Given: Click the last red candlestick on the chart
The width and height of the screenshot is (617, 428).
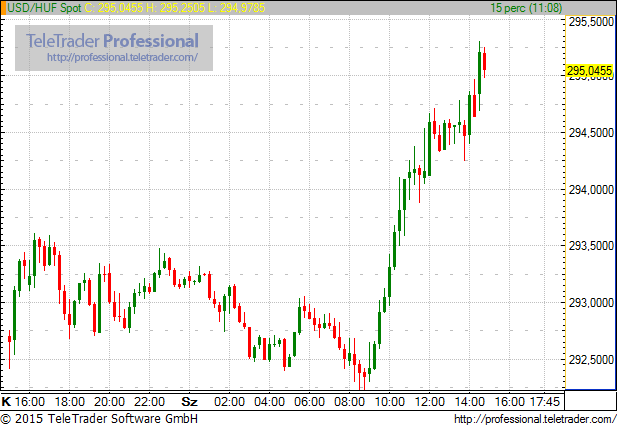Looking at the screenshot, I should click(484, 62).
